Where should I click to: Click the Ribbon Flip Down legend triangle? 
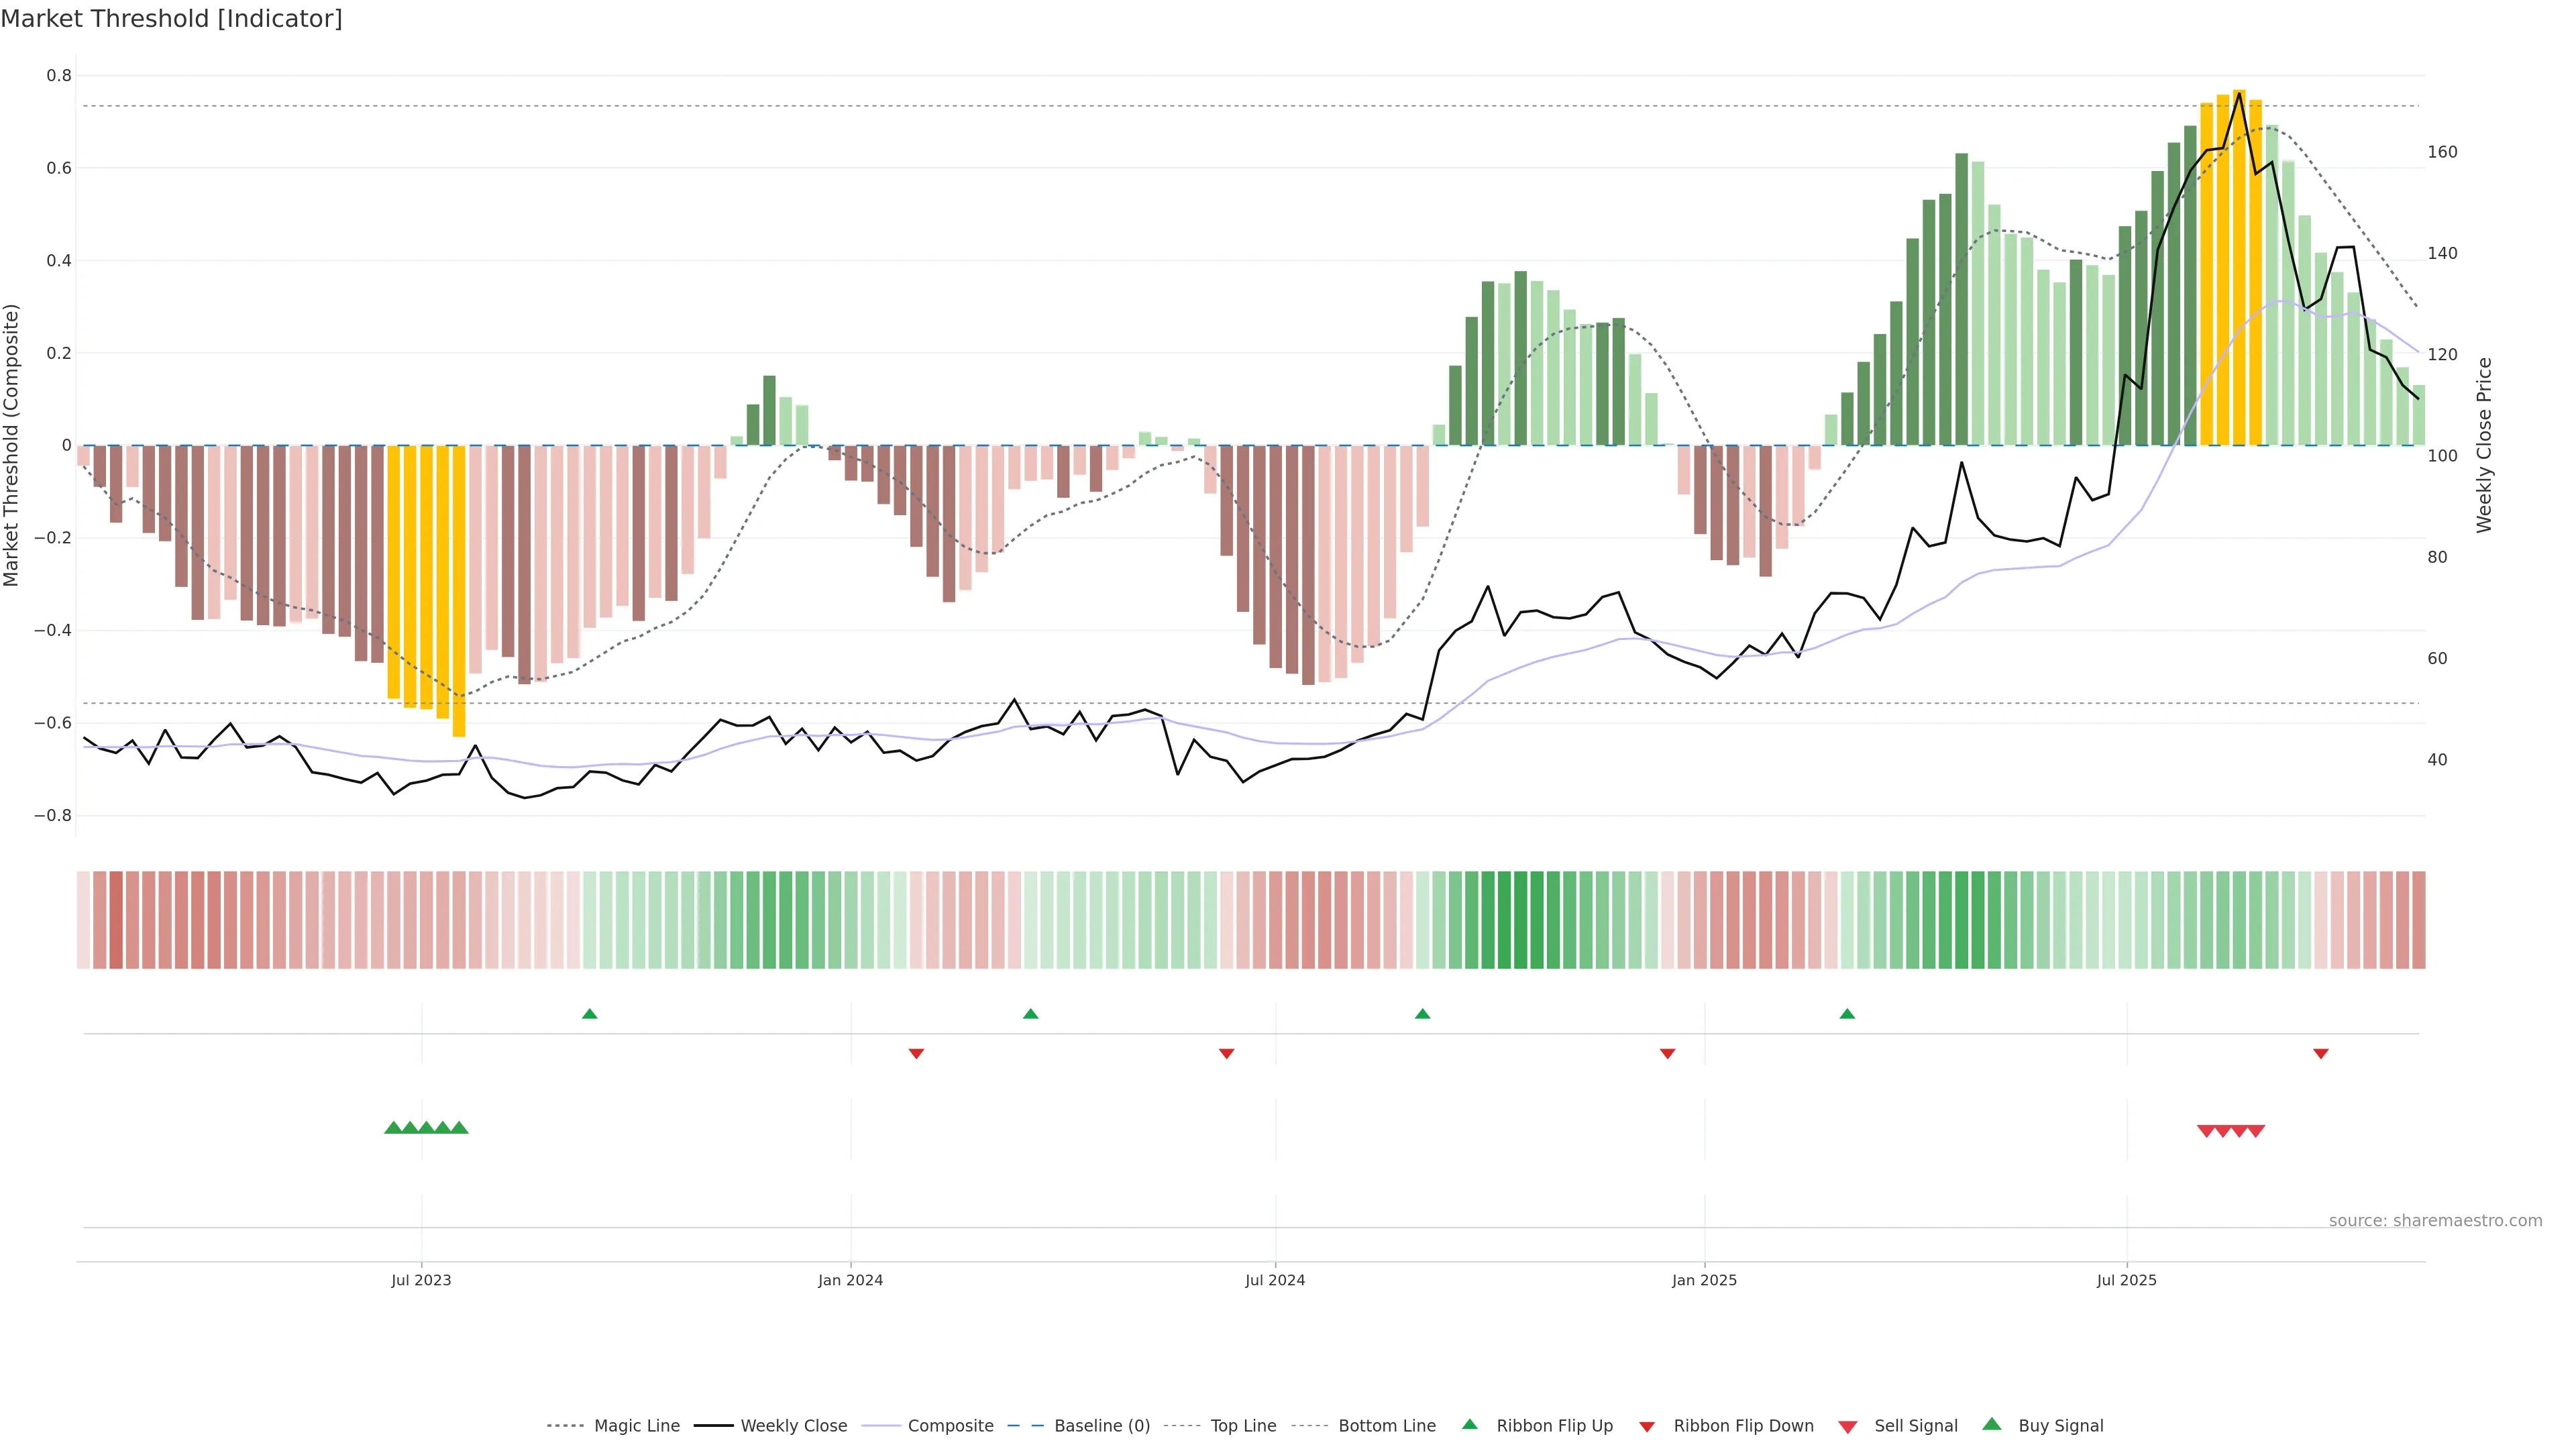coord(1647,1427)
